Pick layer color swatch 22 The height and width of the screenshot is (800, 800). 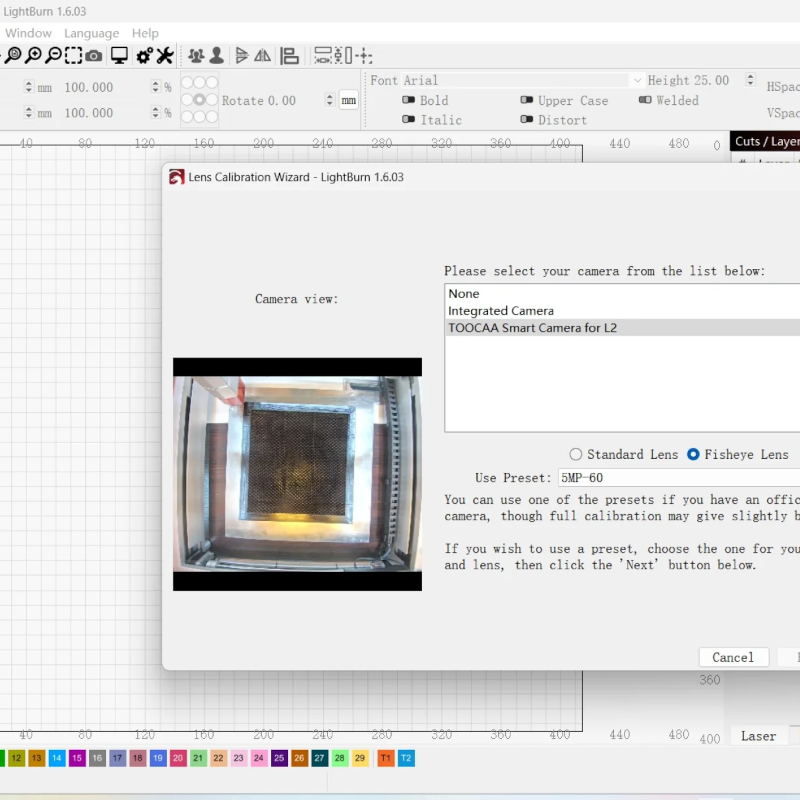[218, 758]
